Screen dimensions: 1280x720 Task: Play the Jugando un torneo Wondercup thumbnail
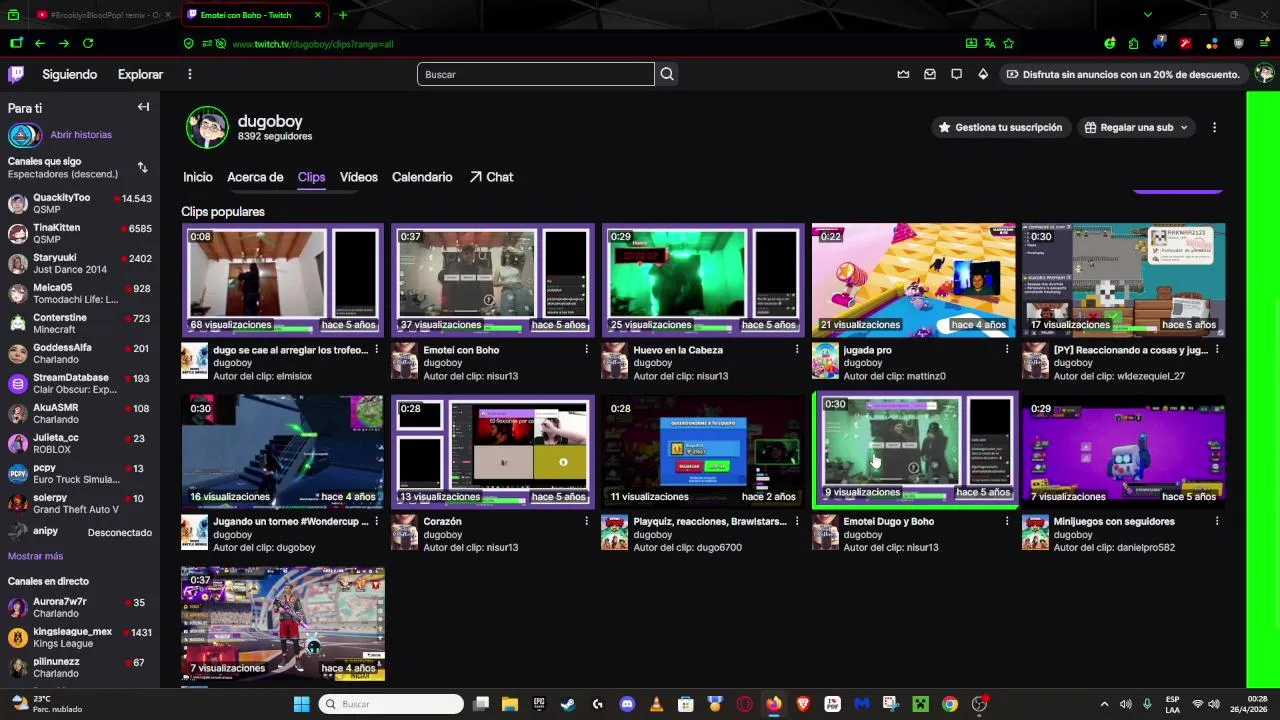tap(282, 451)
